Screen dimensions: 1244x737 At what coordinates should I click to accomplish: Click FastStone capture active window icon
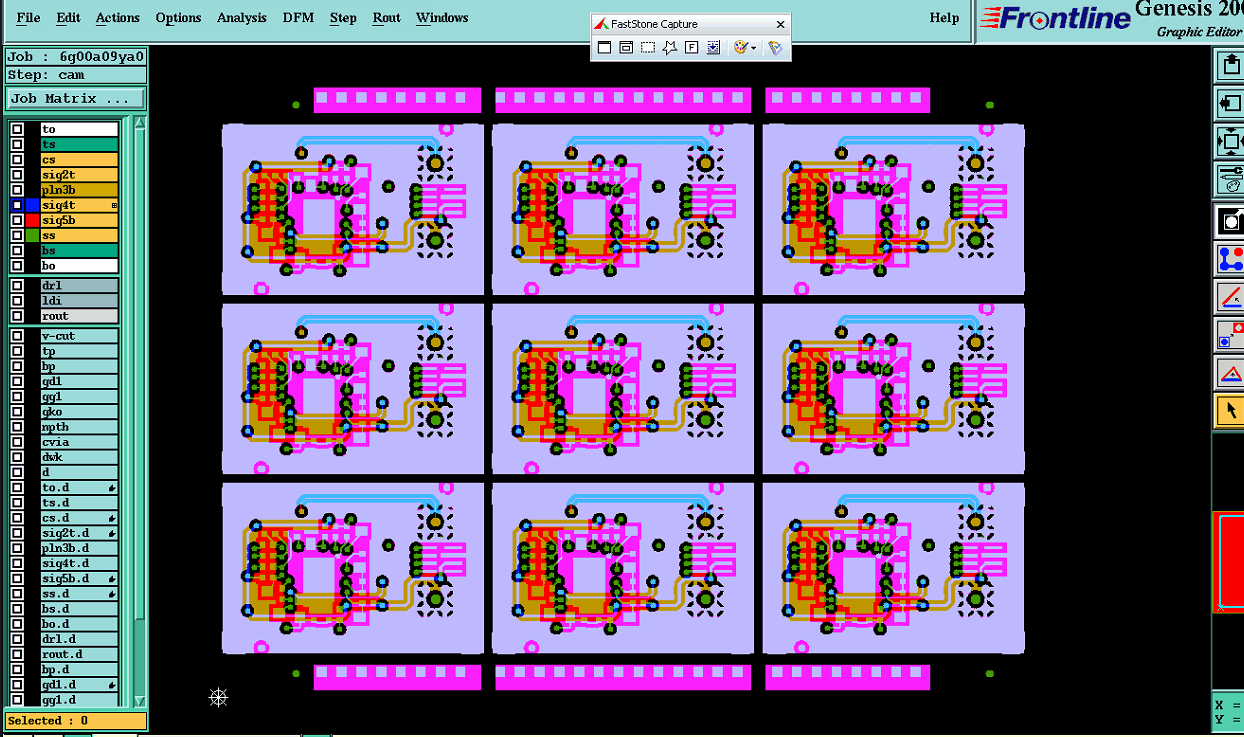point(604,47)
